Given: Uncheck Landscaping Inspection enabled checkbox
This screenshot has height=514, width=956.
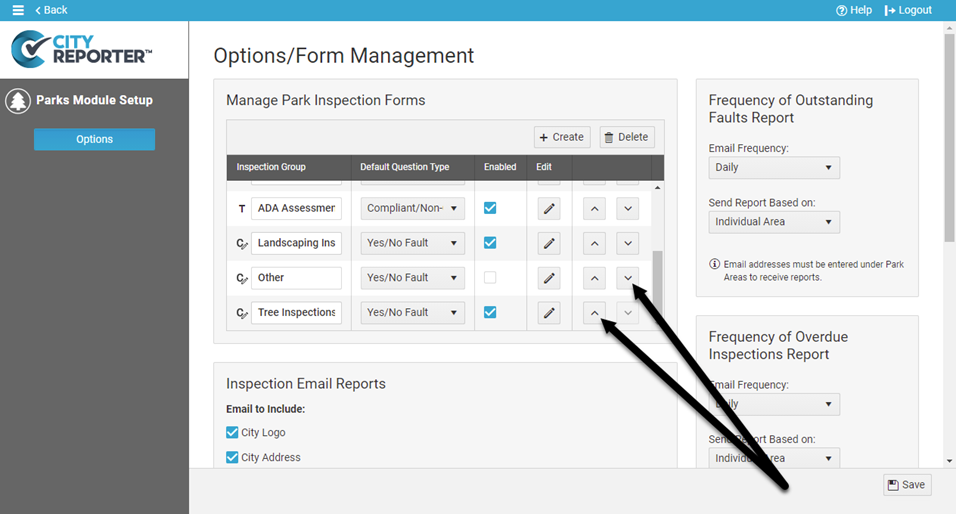Looking at the screenshot, I should (490, 243).
